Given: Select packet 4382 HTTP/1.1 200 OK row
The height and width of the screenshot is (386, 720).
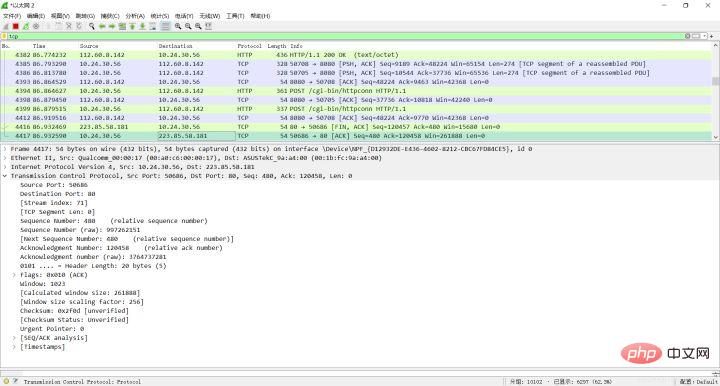Looking at the screenshot, I should 356,55.
